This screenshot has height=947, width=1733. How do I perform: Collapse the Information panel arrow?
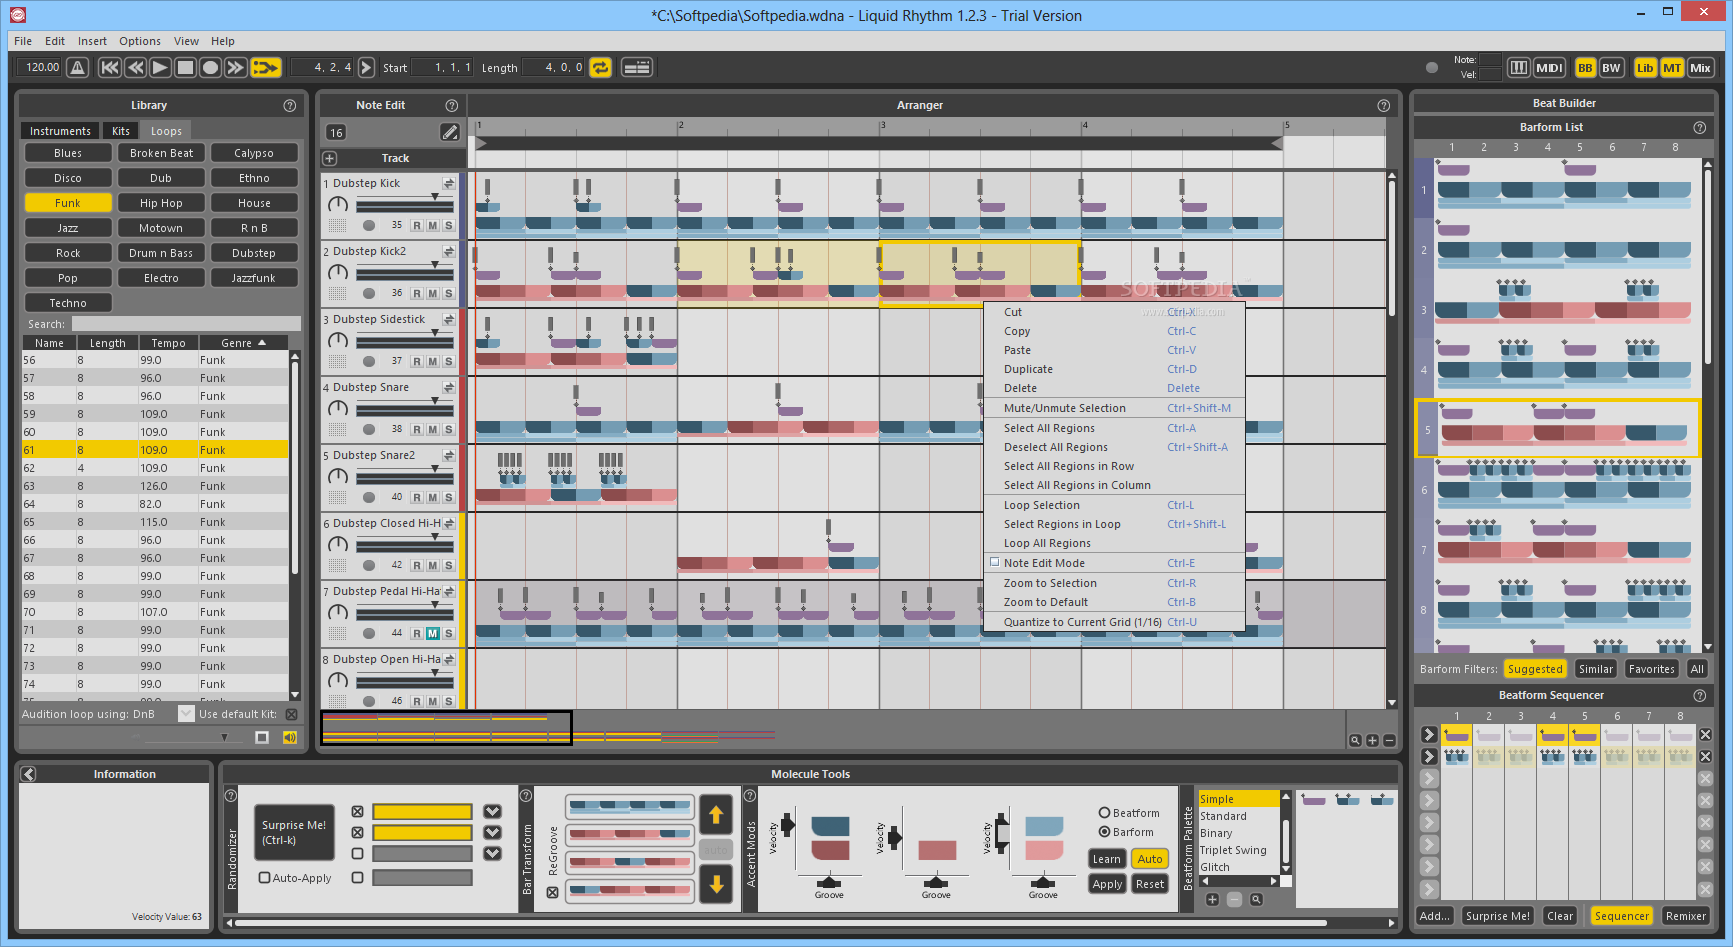pyautogui.click(x=28, y=774)
